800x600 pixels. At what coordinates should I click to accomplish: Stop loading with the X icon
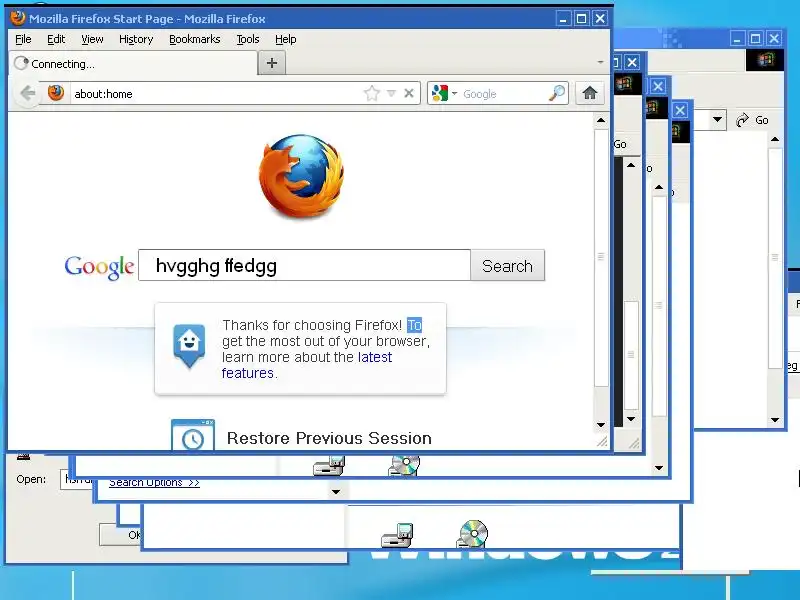409,93
